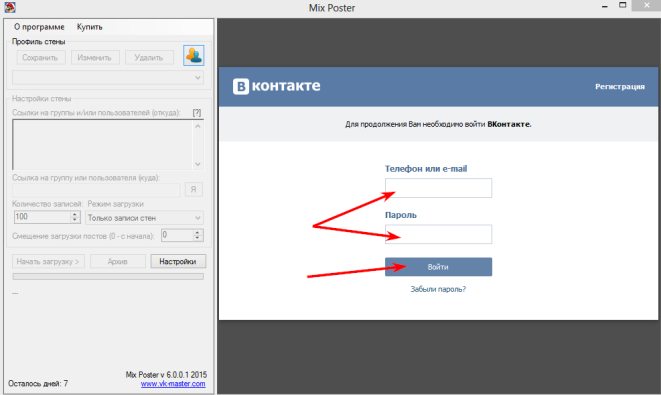This screenshot has height=395, width=661.
Task: Click the down arrow of links scrollbar
Action: pyautogui.click(x=198, y=164)
